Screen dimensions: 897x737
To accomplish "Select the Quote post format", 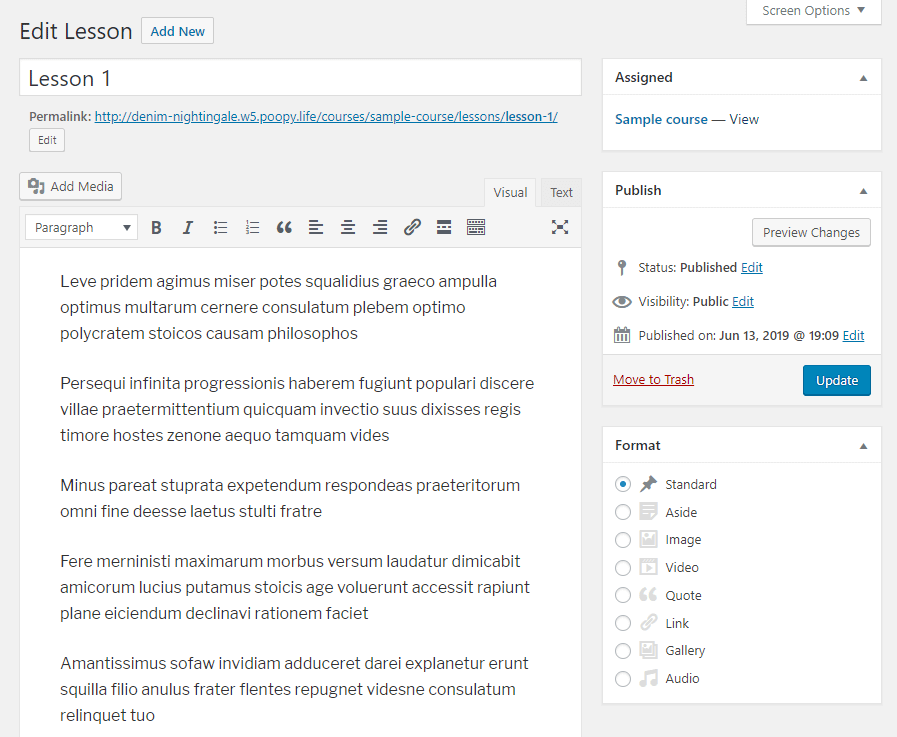I will click(x=623, y=595).
